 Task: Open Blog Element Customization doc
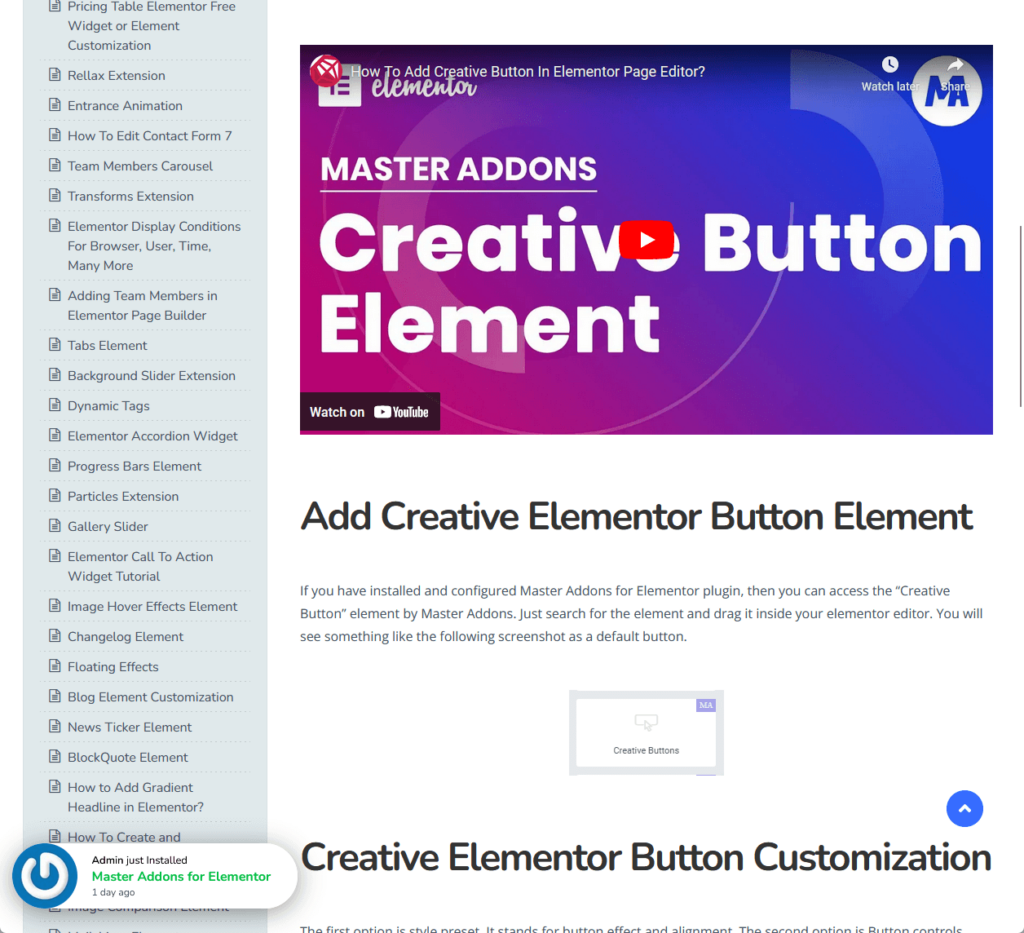[150, 697]
